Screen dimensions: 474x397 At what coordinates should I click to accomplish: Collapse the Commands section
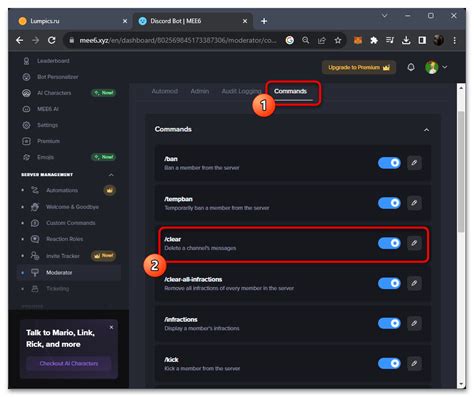[426, 130]
